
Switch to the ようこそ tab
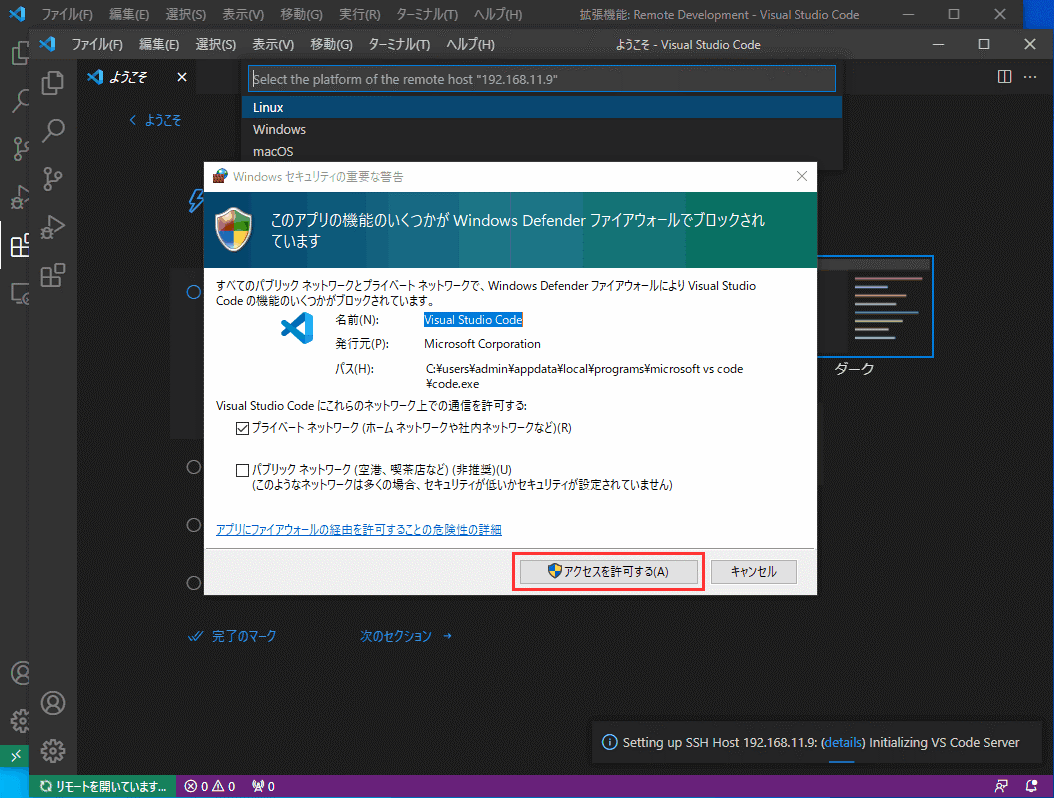(128, 77)
